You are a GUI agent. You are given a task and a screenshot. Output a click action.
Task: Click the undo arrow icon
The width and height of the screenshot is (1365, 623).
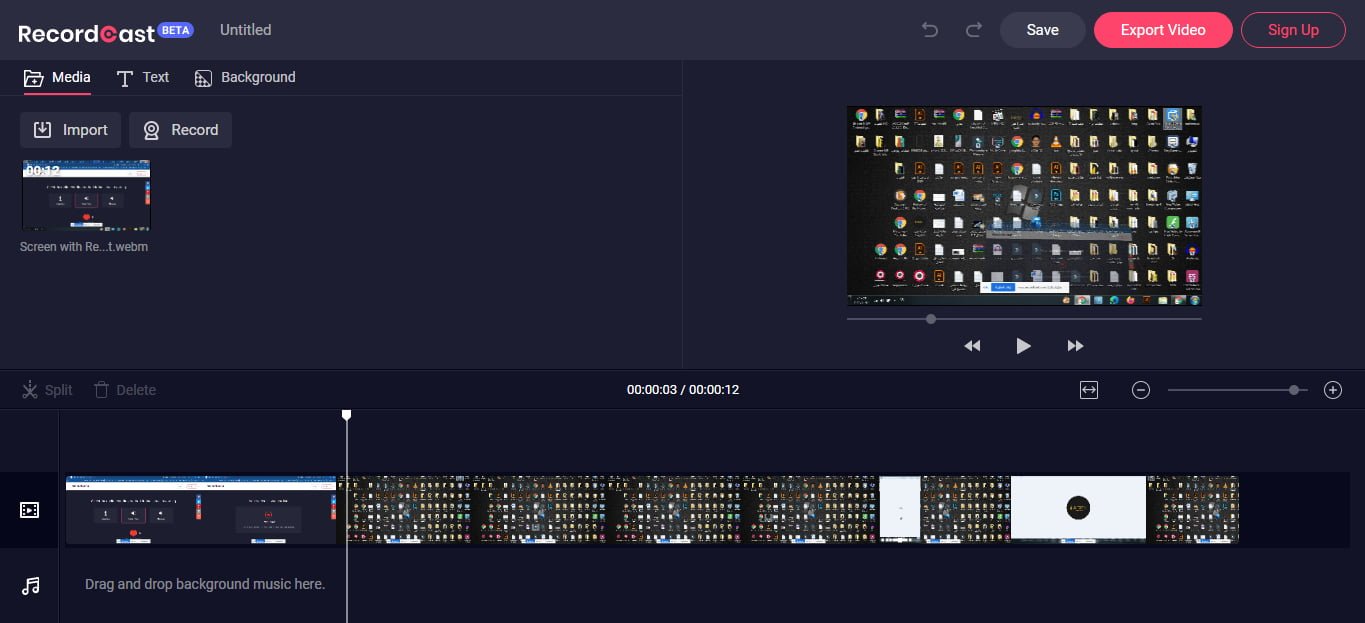coord(930,30)
